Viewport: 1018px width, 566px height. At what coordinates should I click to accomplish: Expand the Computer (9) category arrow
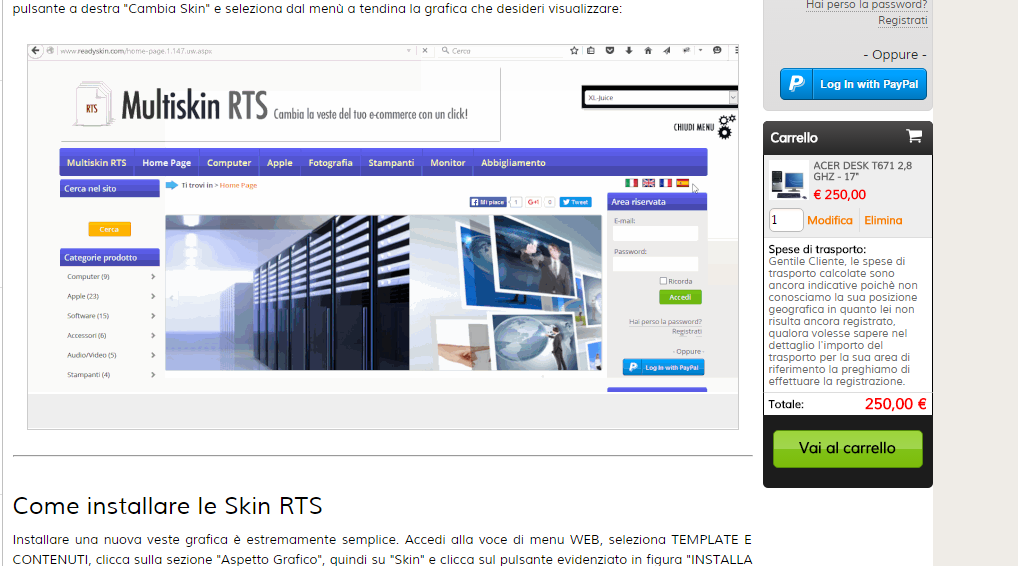[153, 277]
